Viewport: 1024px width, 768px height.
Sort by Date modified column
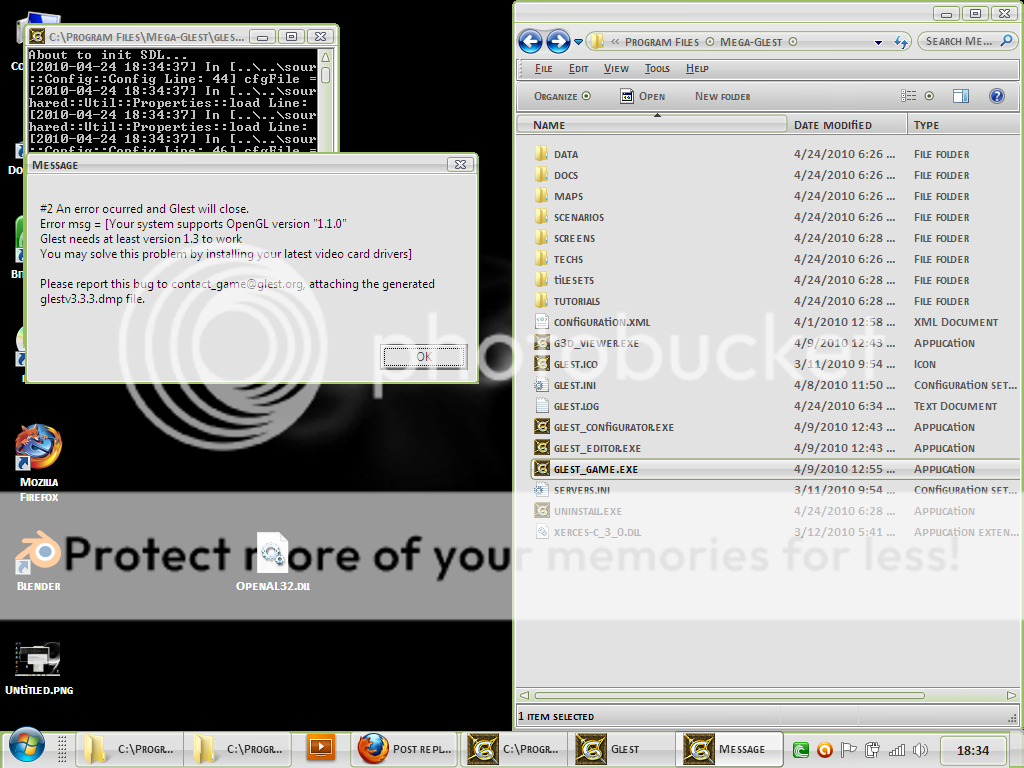[x=846, y=125]
